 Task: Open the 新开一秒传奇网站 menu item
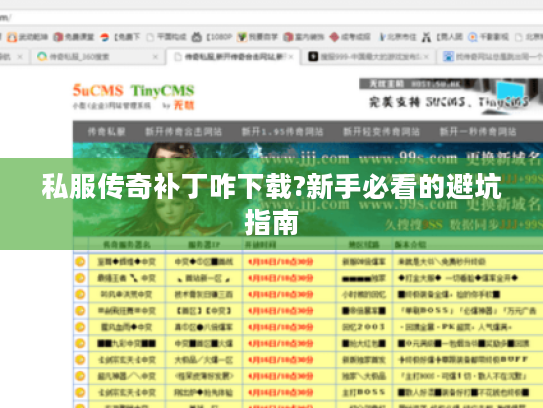click(x=478, y=132)
